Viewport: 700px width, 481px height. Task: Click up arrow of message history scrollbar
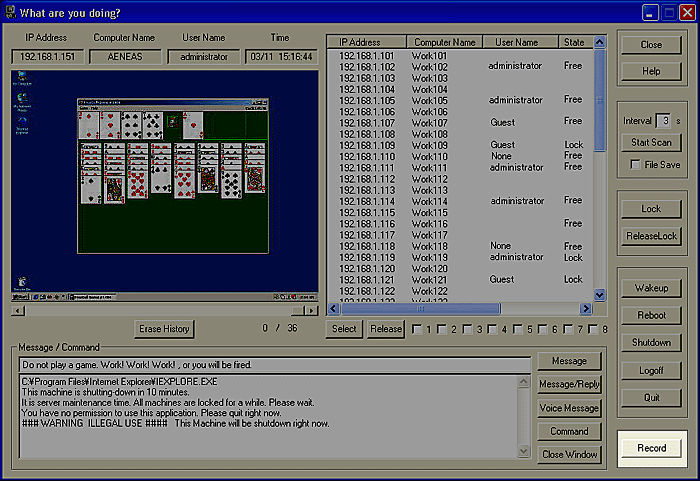524,382
